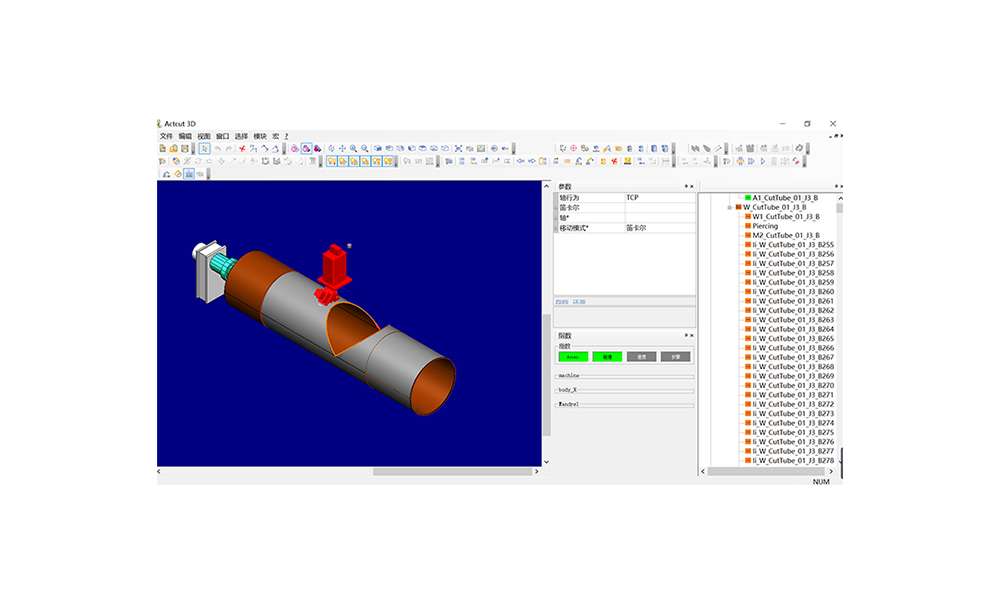Viewport: 1000px width, 600px height.
Task: Select the M2_CutTube_01_J3_B tree item
Action: pos(786,235)
